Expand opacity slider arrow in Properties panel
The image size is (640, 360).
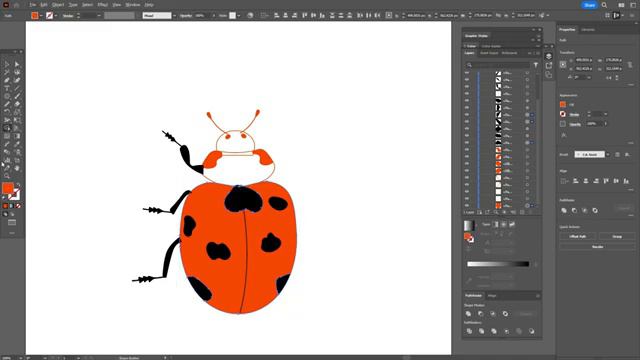pos(606,124)
